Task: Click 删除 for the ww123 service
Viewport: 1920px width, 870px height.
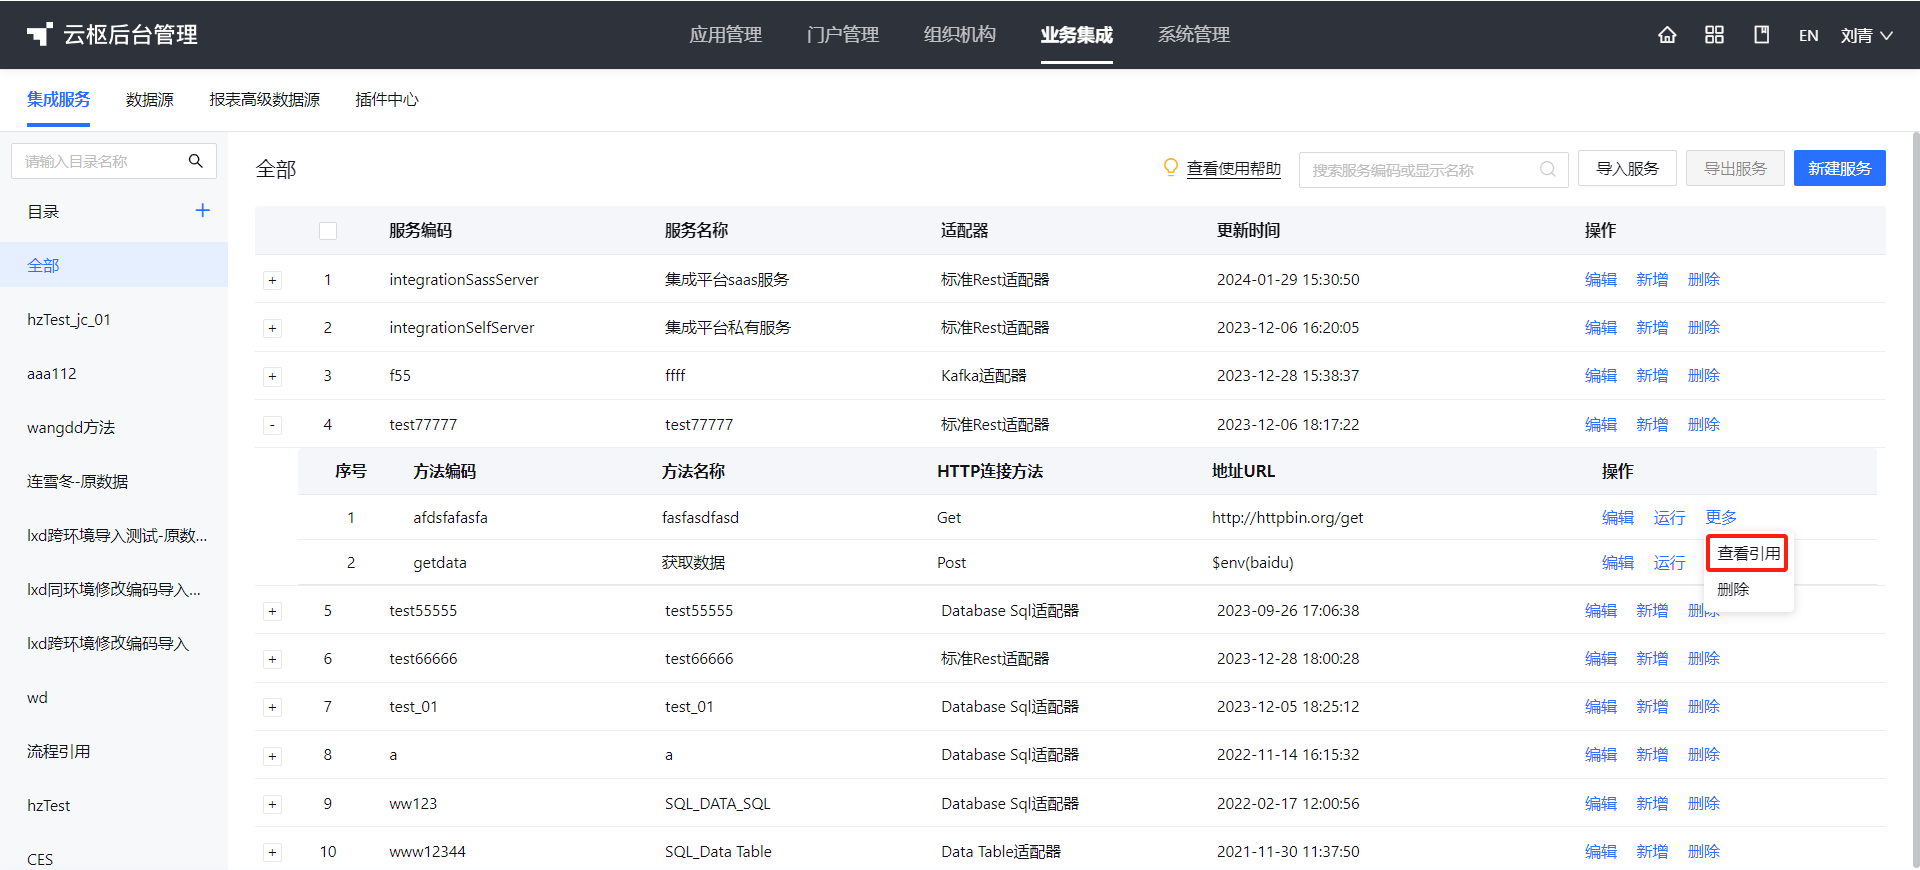Action: [1704, 803]
